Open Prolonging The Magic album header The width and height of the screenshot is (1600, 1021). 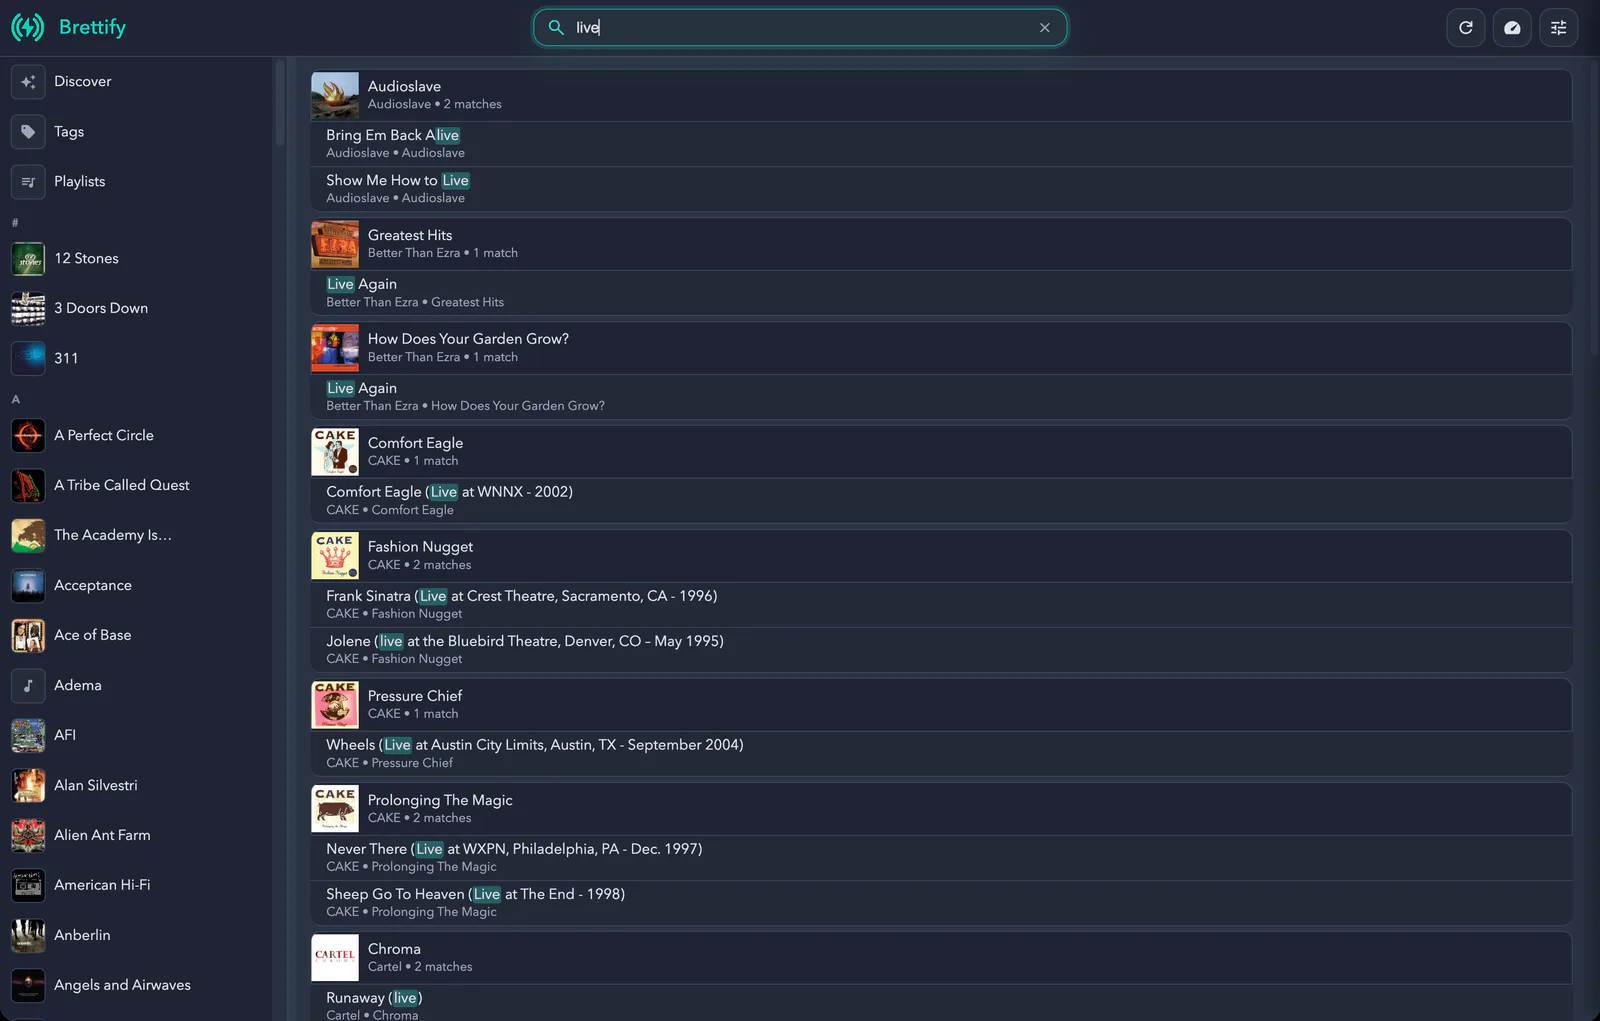click(941, 810)
